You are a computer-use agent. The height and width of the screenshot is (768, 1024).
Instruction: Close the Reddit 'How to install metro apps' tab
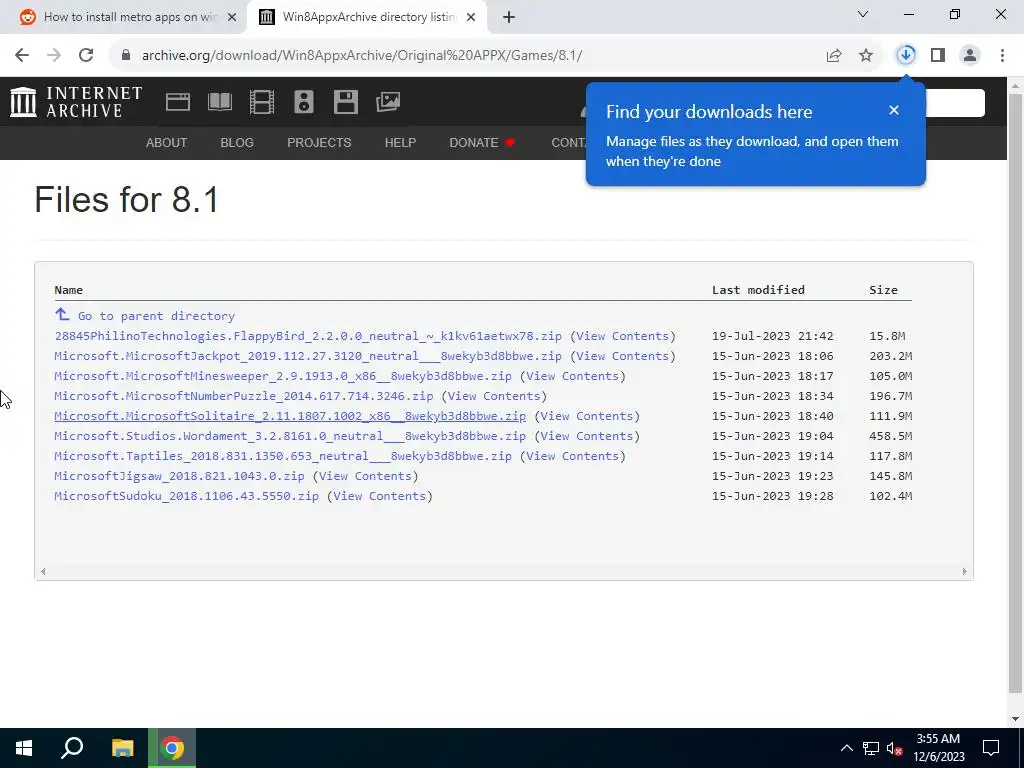[x=232, y=17]
